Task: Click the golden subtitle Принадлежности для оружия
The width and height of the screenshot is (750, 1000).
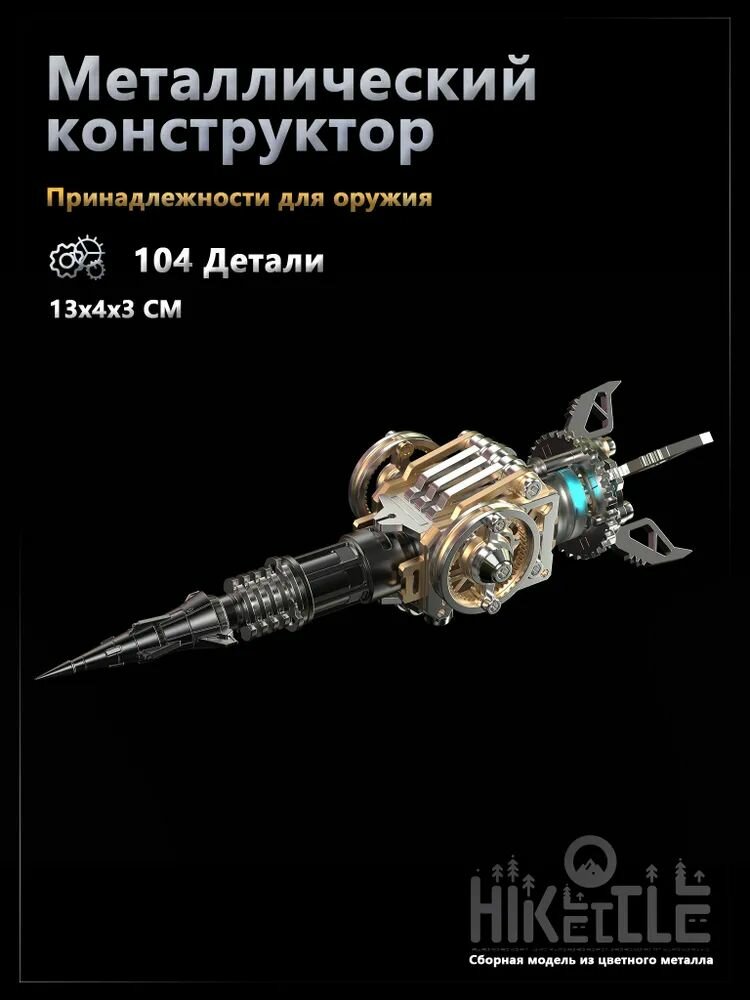Action: (239, 198)
